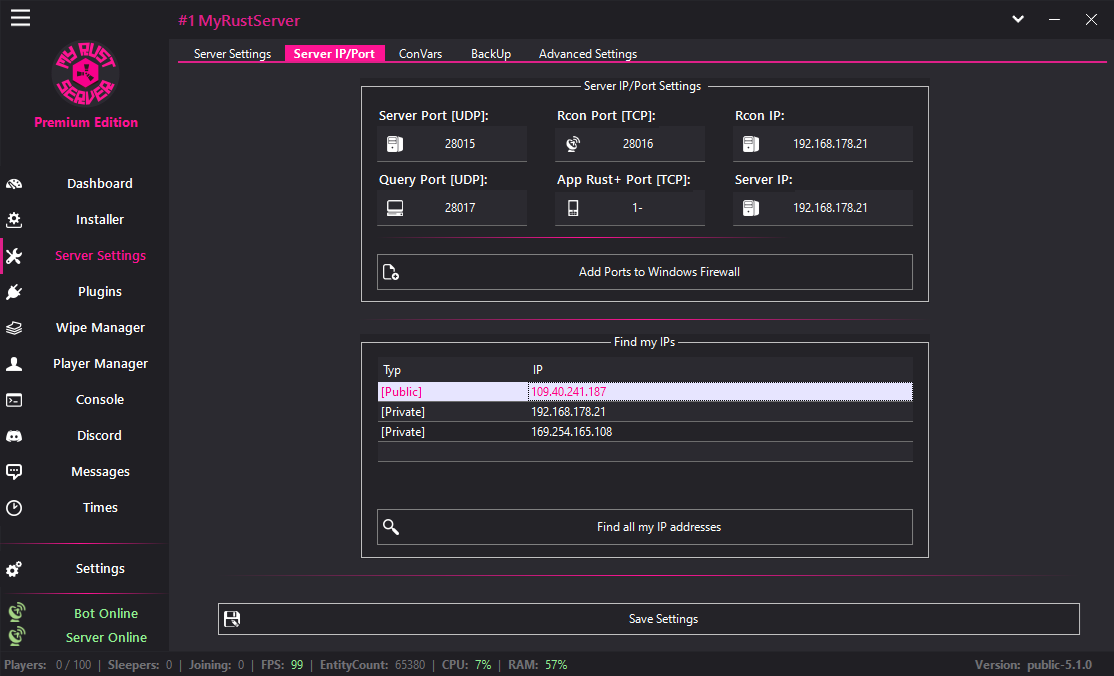This screenshot has width=1114, height=676.
Task: Open the BackUp tab
Action: (x=491, y=54)
